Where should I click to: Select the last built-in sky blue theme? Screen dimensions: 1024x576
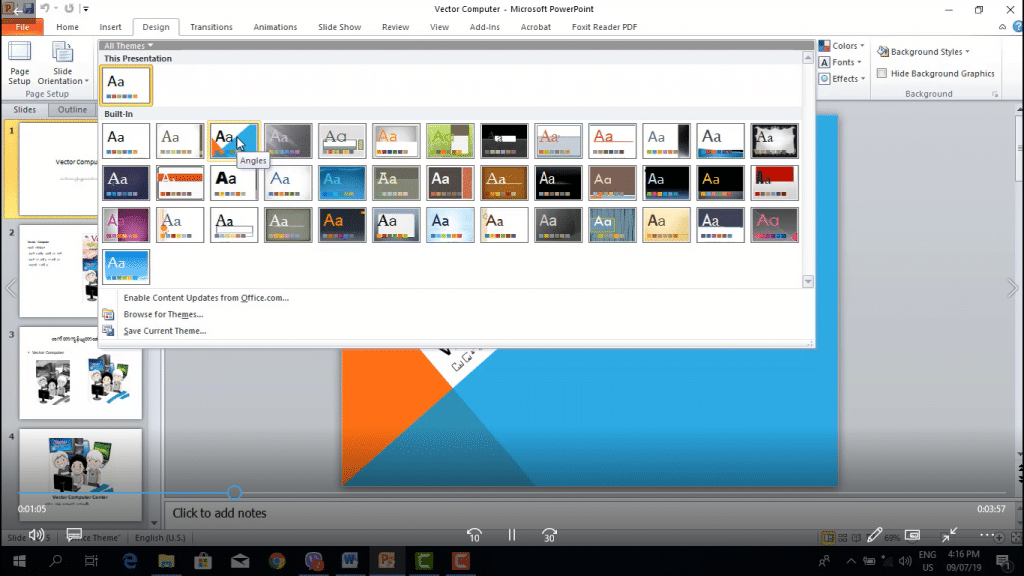(x=126, y=266)
